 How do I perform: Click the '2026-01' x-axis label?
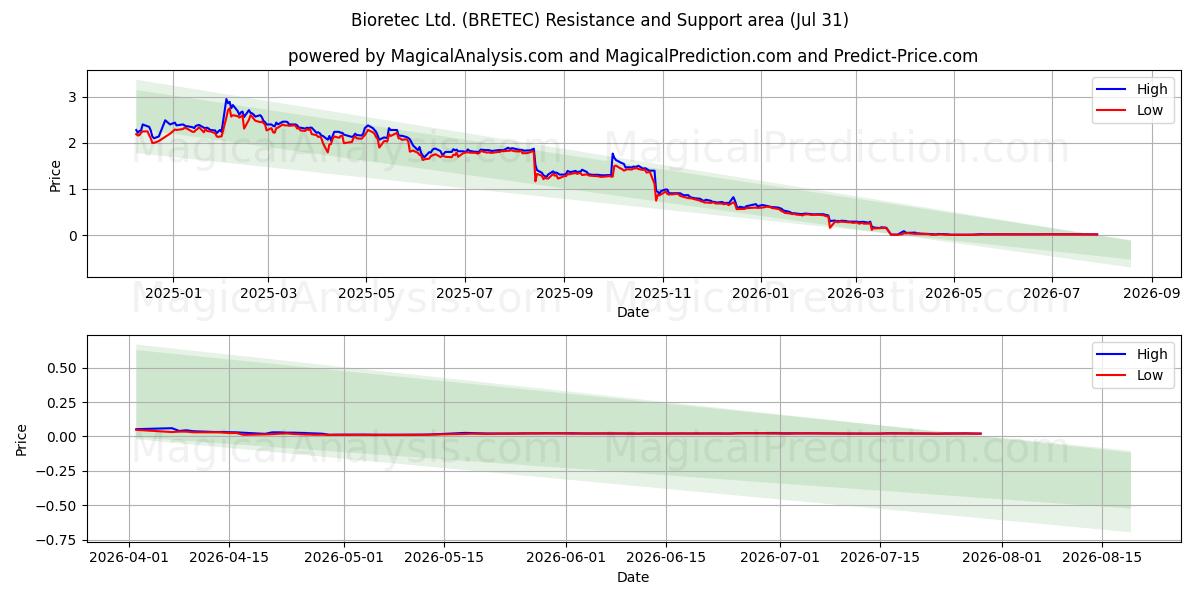[x=761, y=294]
